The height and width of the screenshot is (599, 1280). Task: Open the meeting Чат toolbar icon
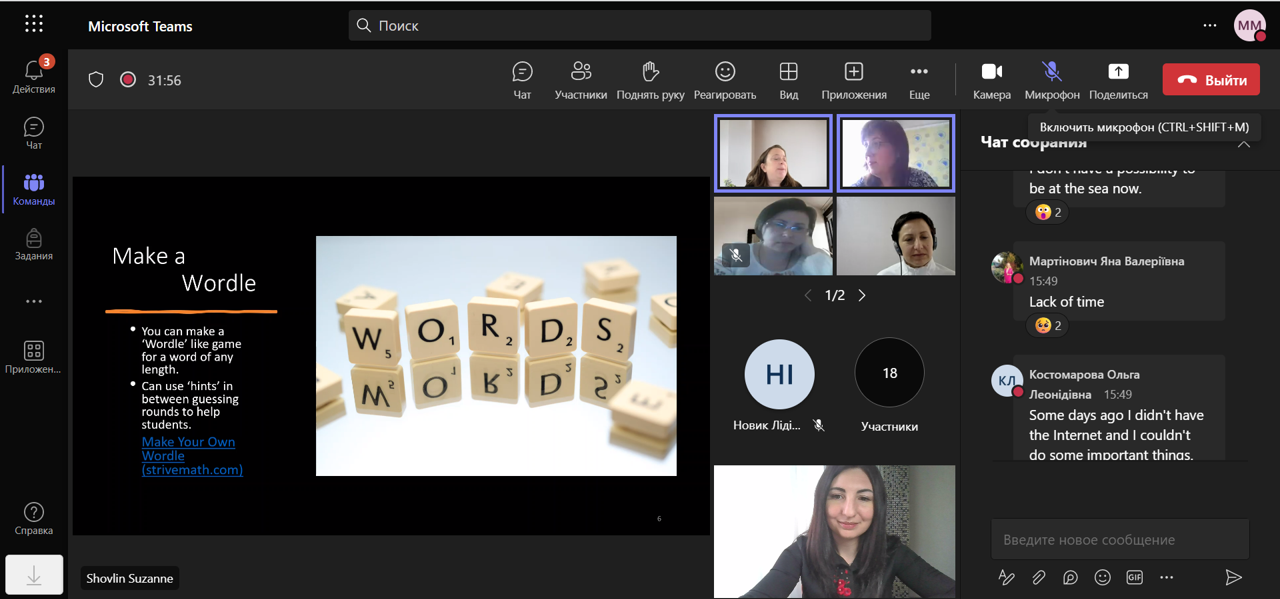coord(522,80)
